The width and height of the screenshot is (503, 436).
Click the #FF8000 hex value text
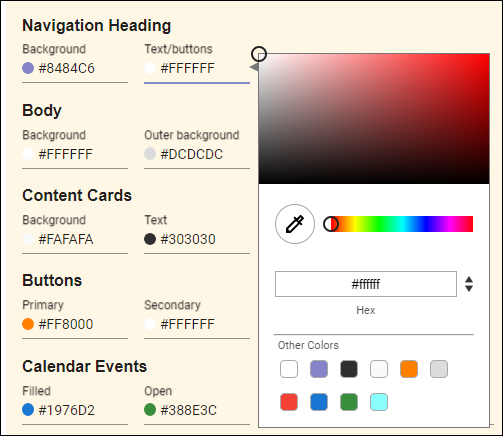point(66,324)
